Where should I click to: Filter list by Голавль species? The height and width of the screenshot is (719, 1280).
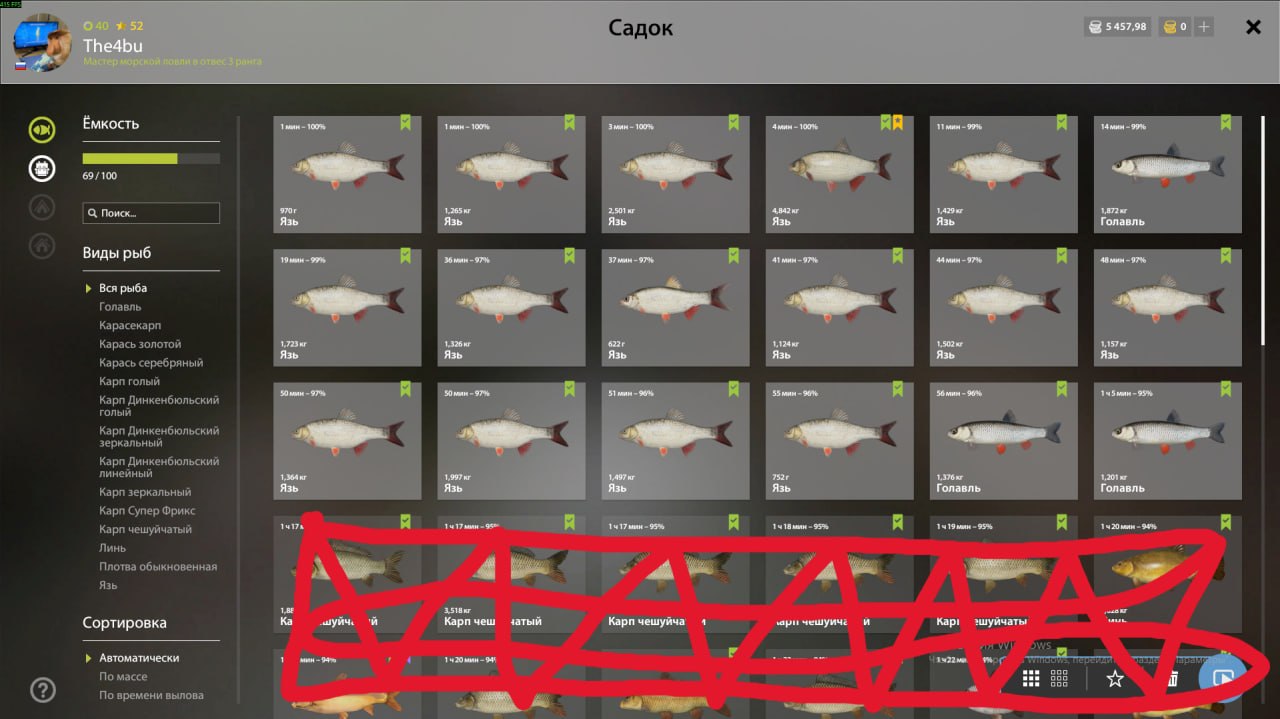pos(120,307)
